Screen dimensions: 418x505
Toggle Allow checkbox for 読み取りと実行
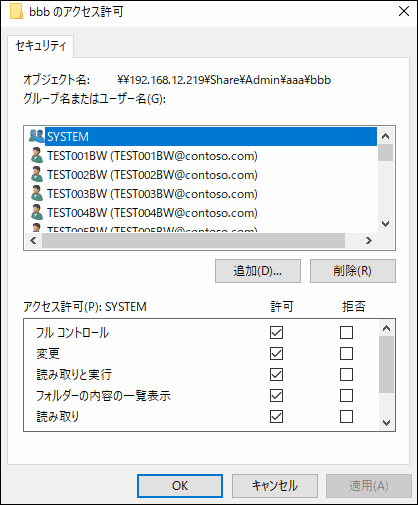(276, 374)
